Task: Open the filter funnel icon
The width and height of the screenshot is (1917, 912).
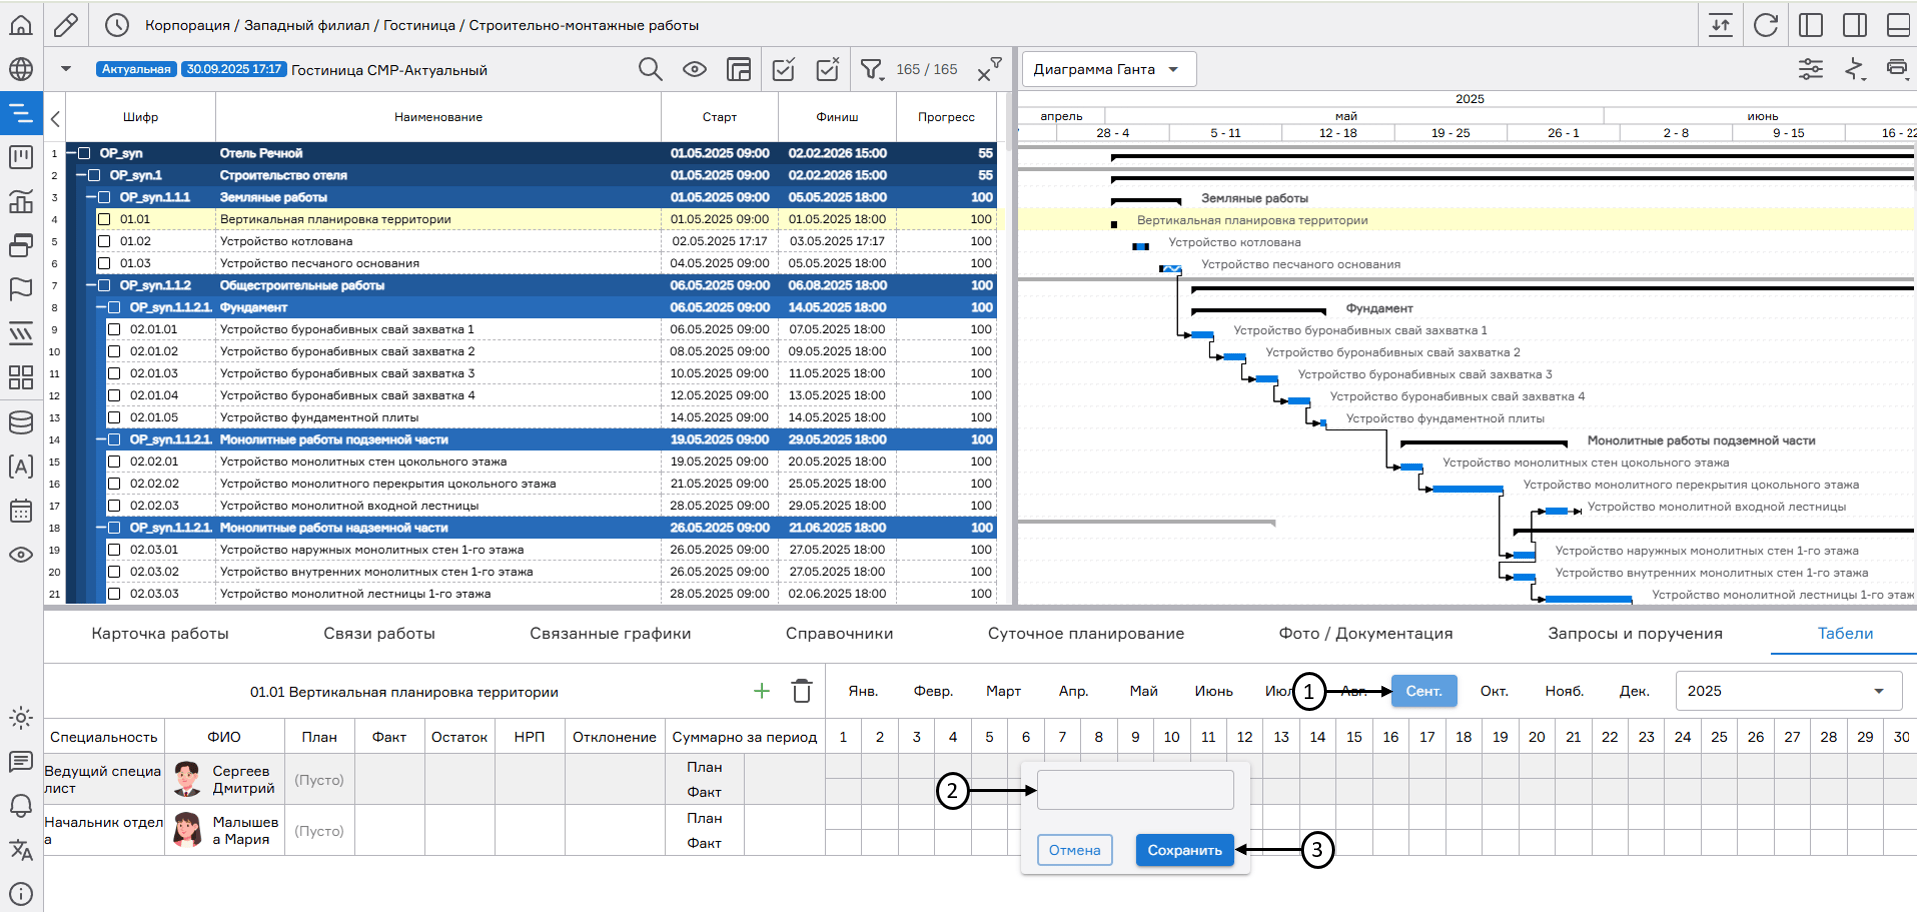Action: pyautogui.click(x=872, y=69)
